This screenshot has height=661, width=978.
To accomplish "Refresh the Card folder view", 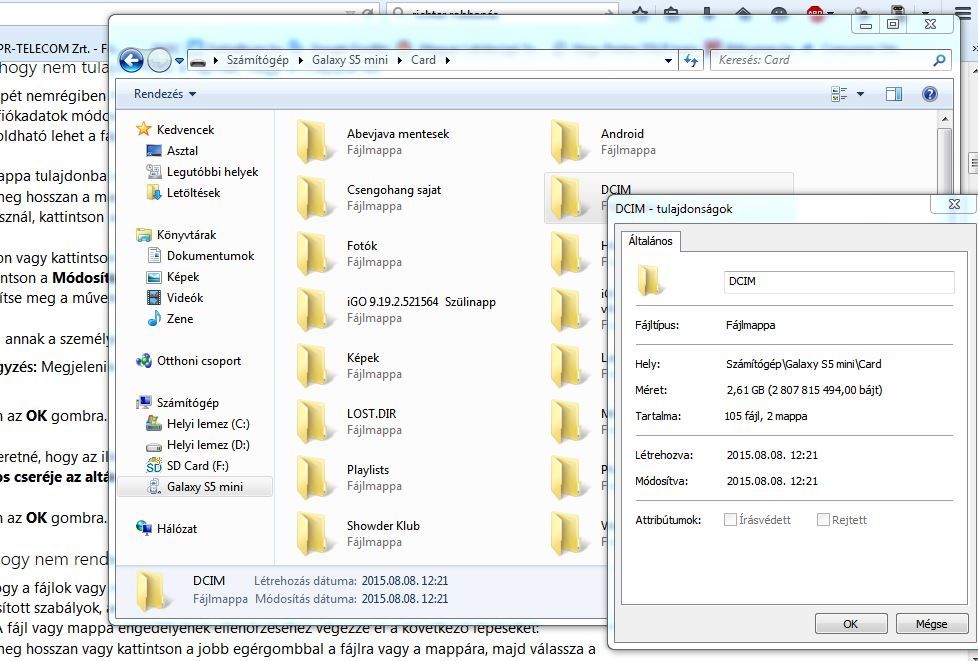I will coord(690,60).
